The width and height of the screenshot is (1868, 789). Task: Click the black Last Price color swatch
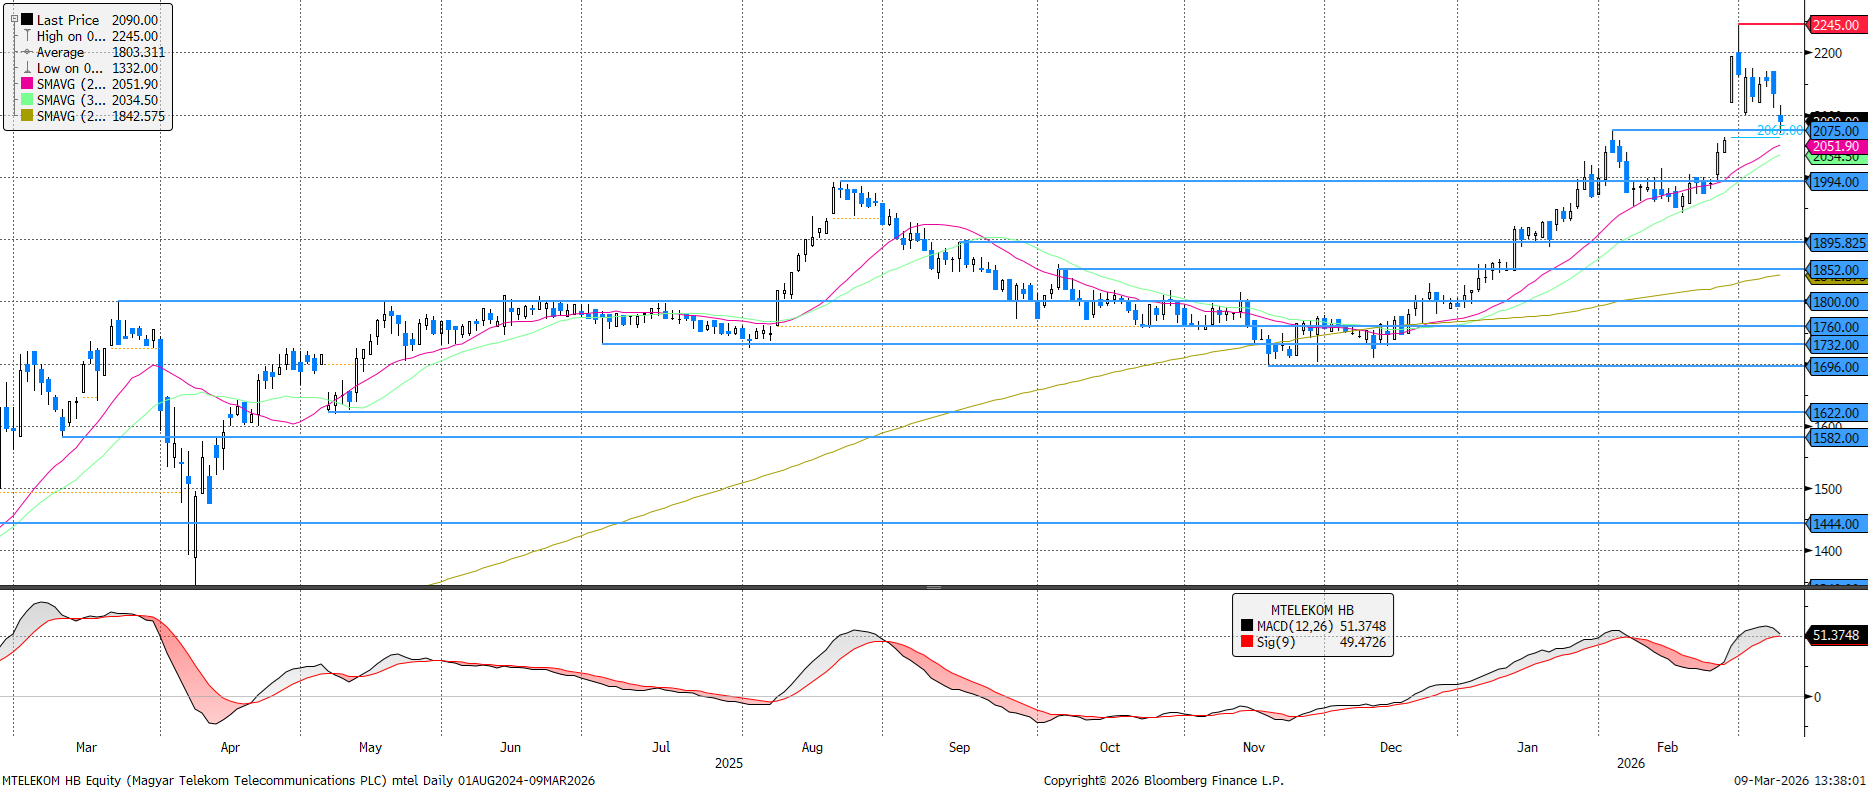[x=27, y=19]
